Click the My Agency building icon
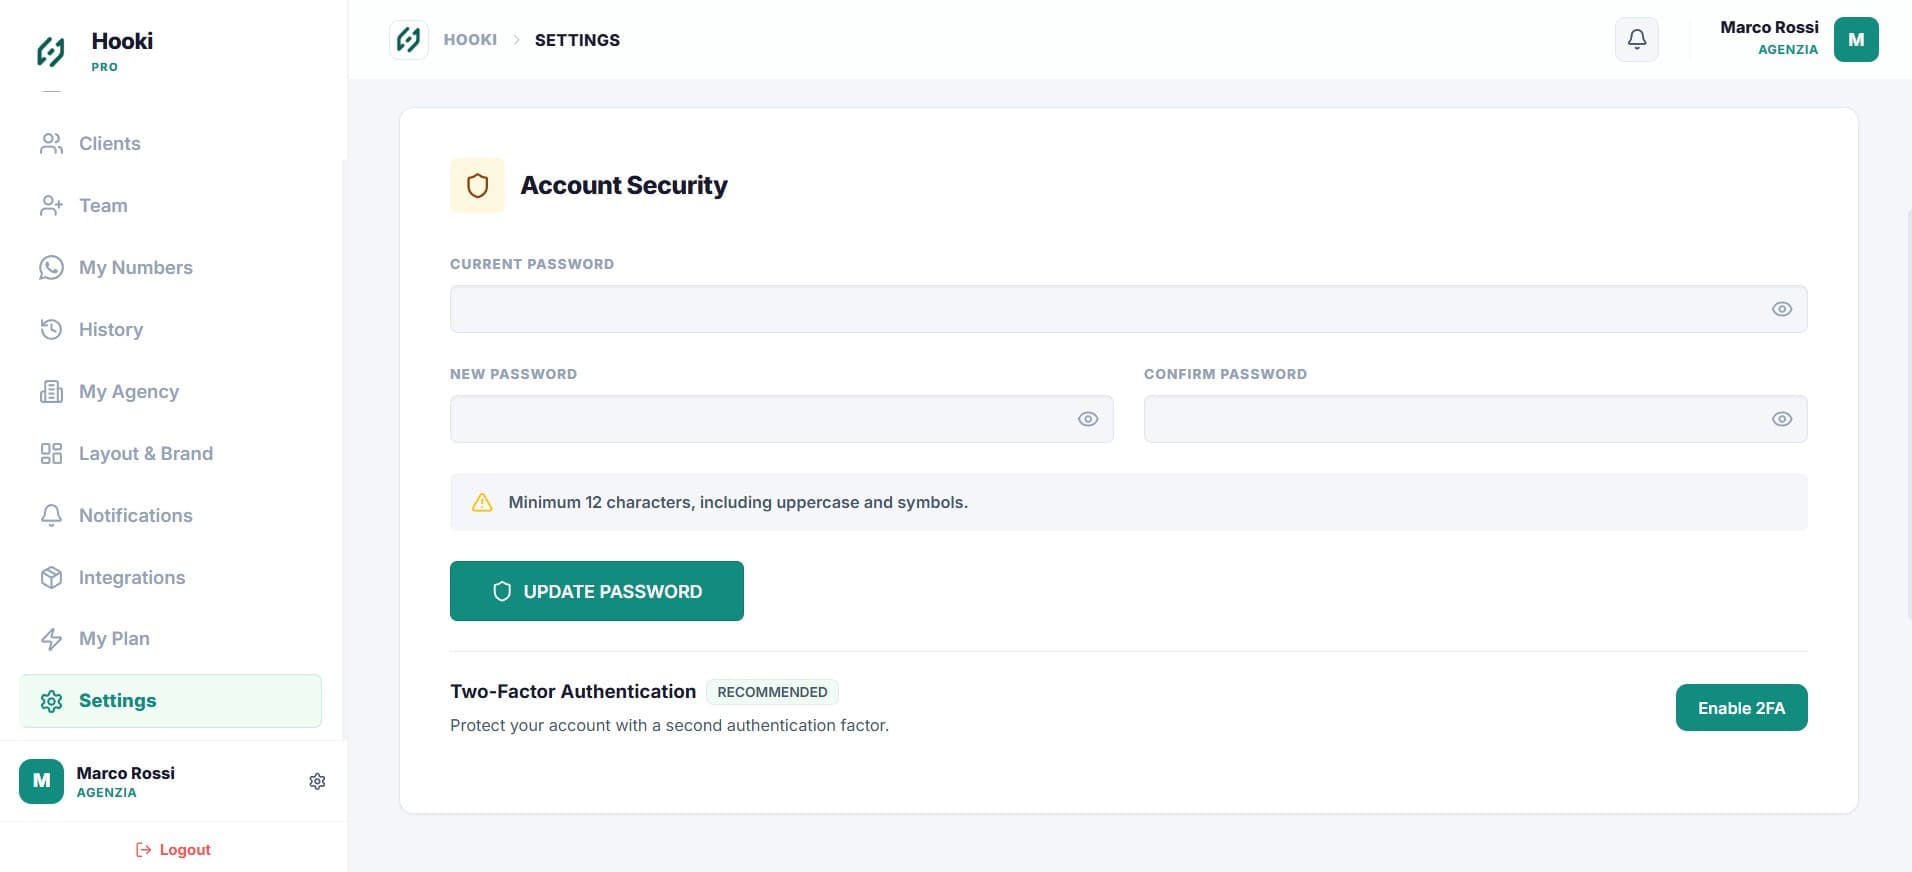The height and width of the screenshot is (872, 1912). 51,392
